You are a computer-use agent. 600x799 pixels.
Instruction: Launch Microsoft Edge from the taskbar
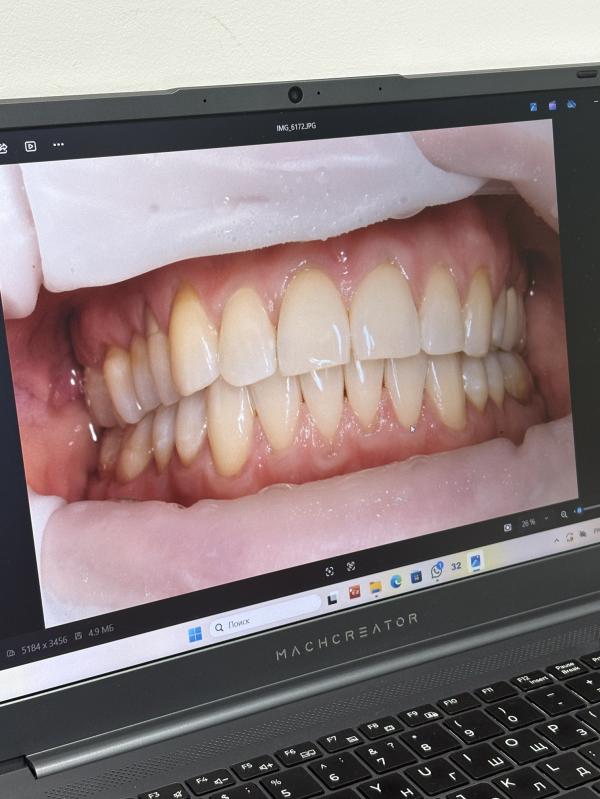(x=395, y=581)
